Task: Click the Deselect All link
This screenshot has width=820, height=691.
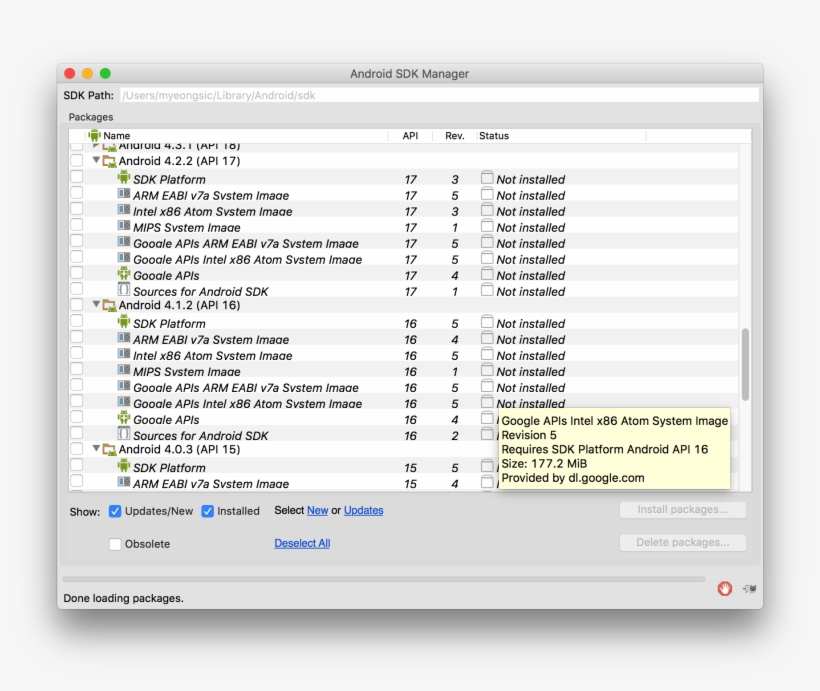Action: point(302,543)
